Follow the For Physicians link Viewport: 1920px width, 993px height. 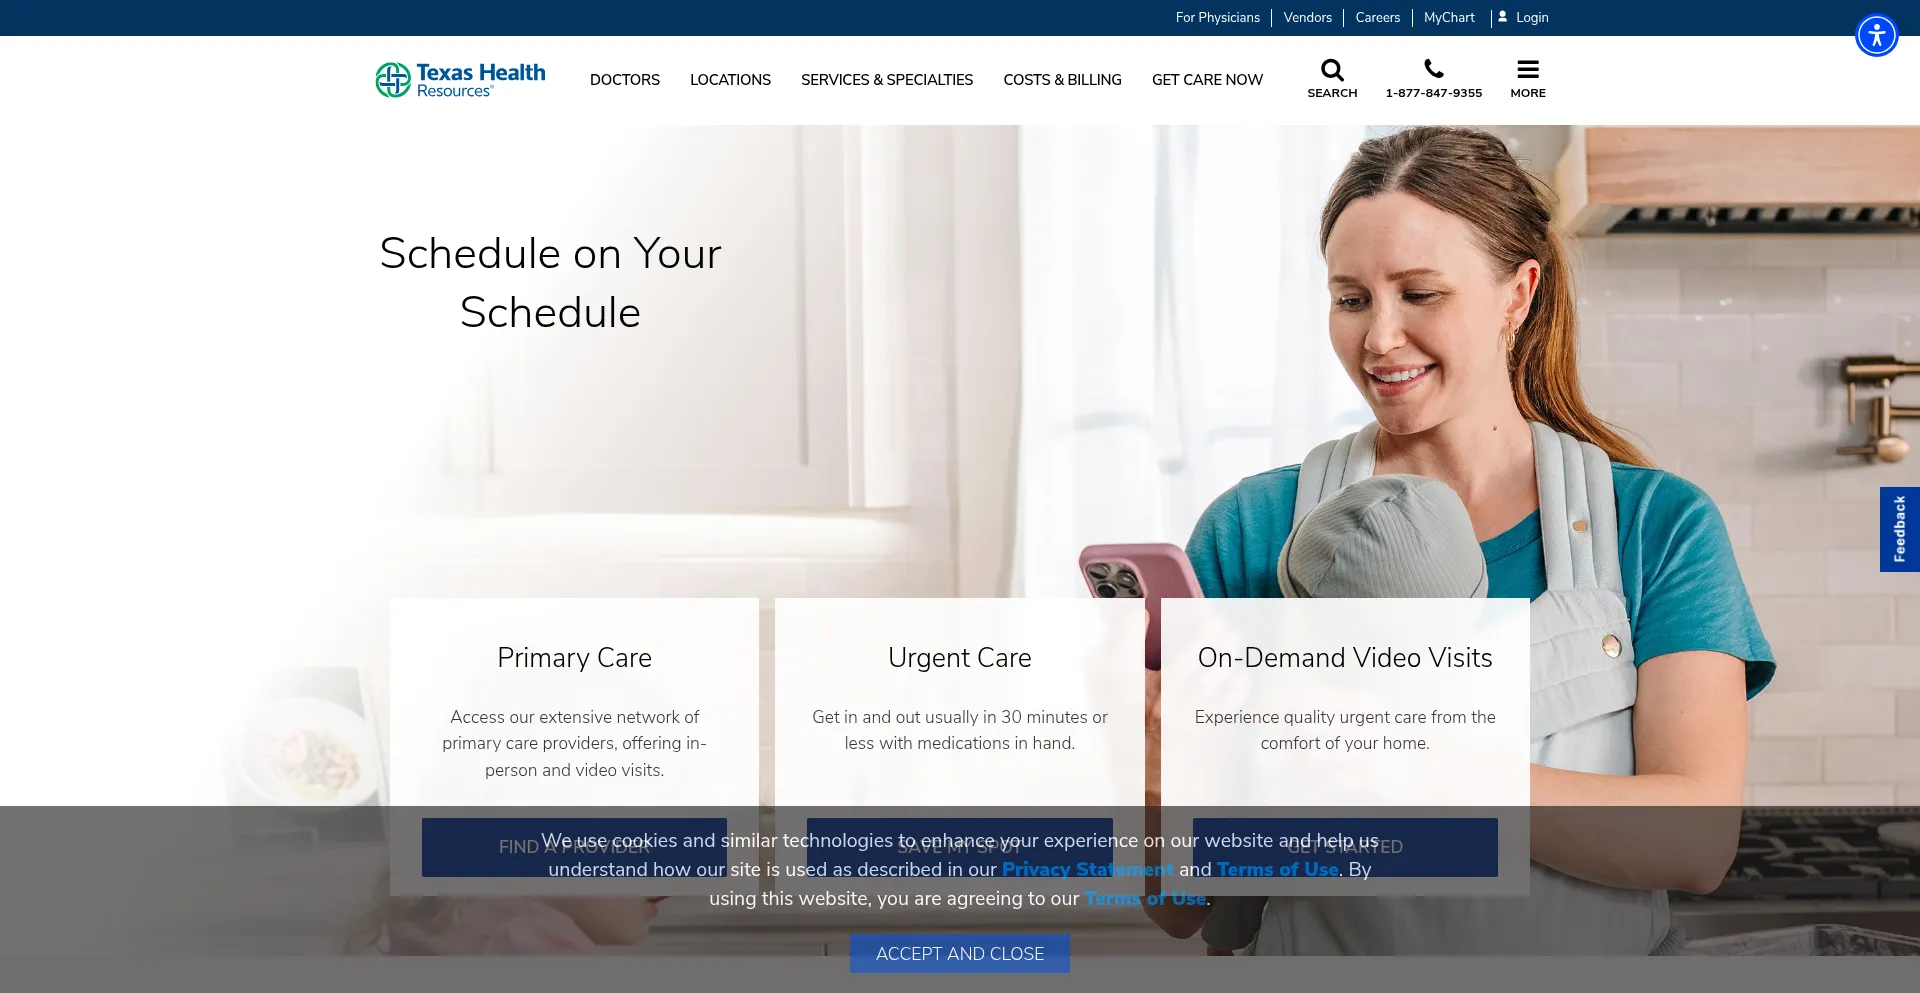[x=1217, y=18]
